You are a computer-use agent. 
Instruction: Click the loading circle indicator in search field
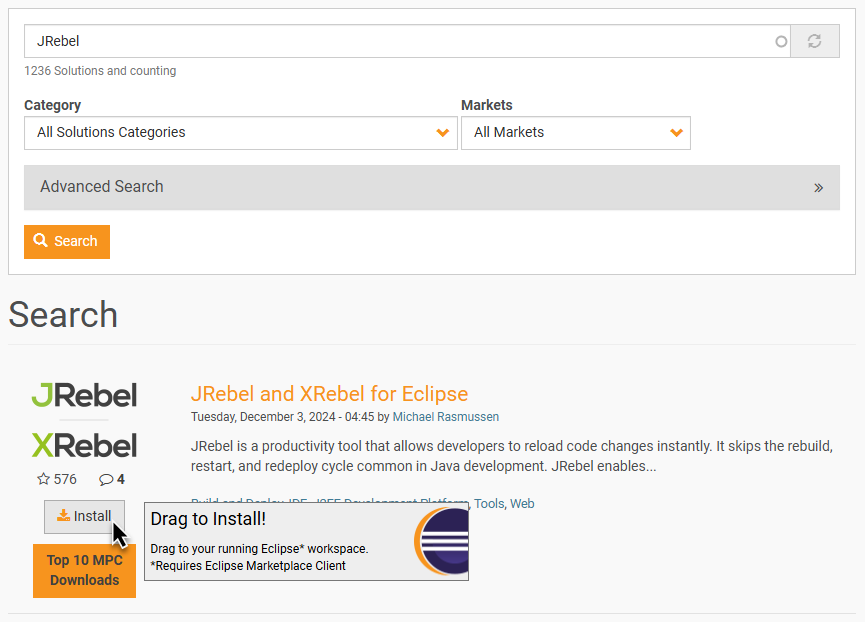[781, 41]
